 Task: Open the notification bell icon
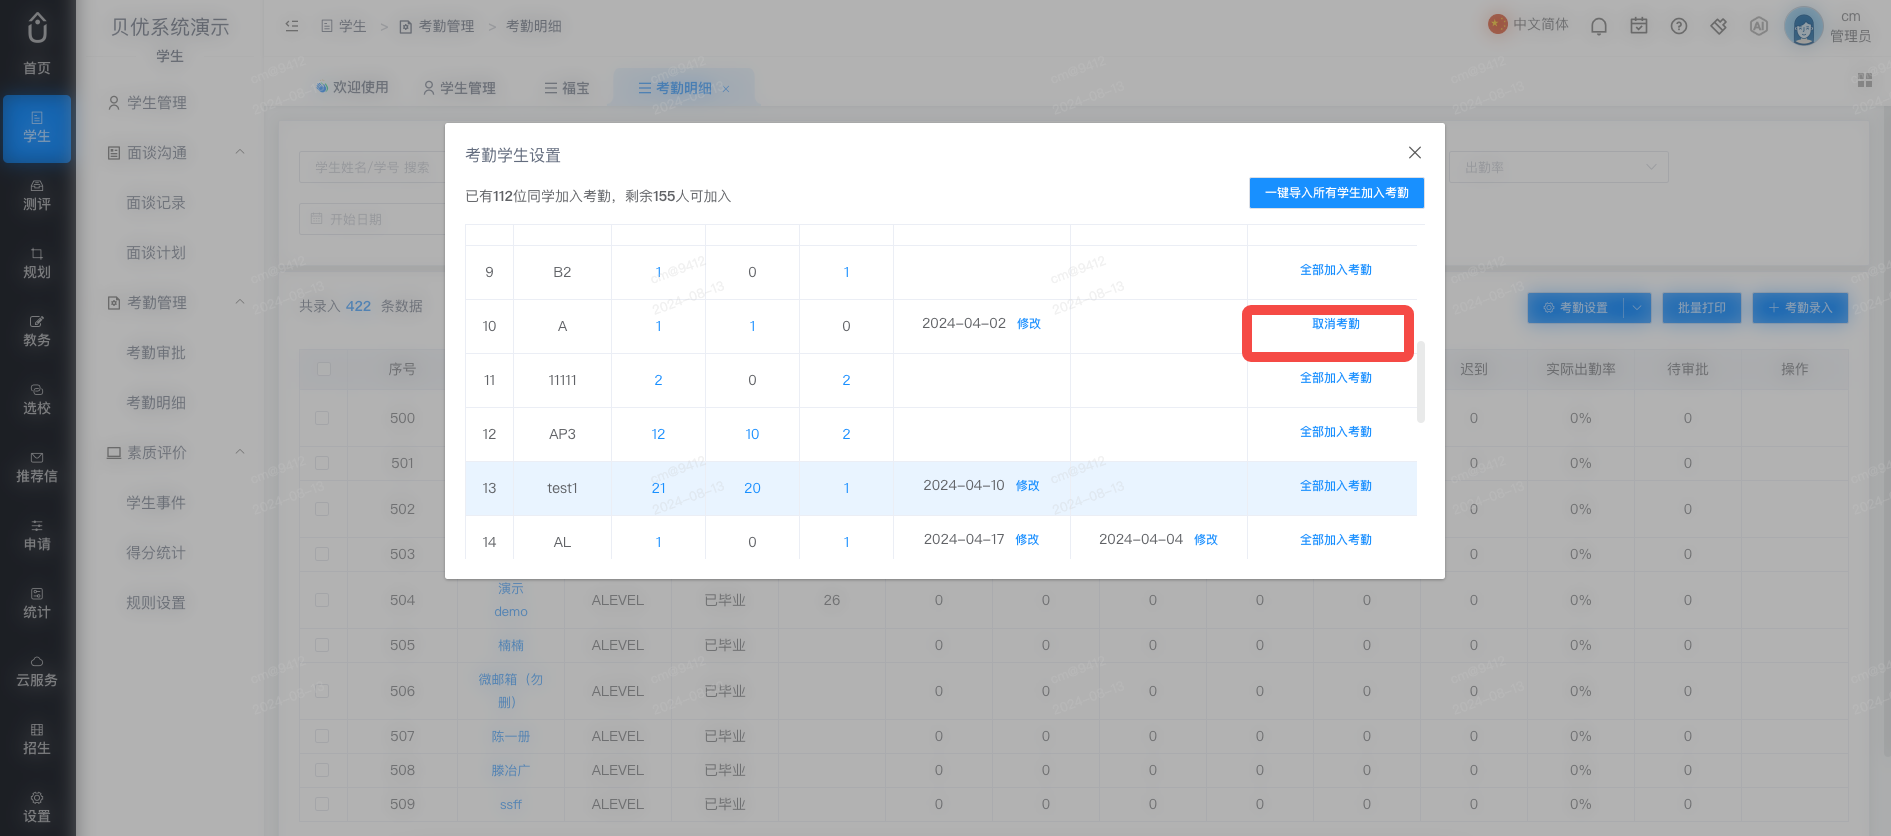click(1598, 26)
